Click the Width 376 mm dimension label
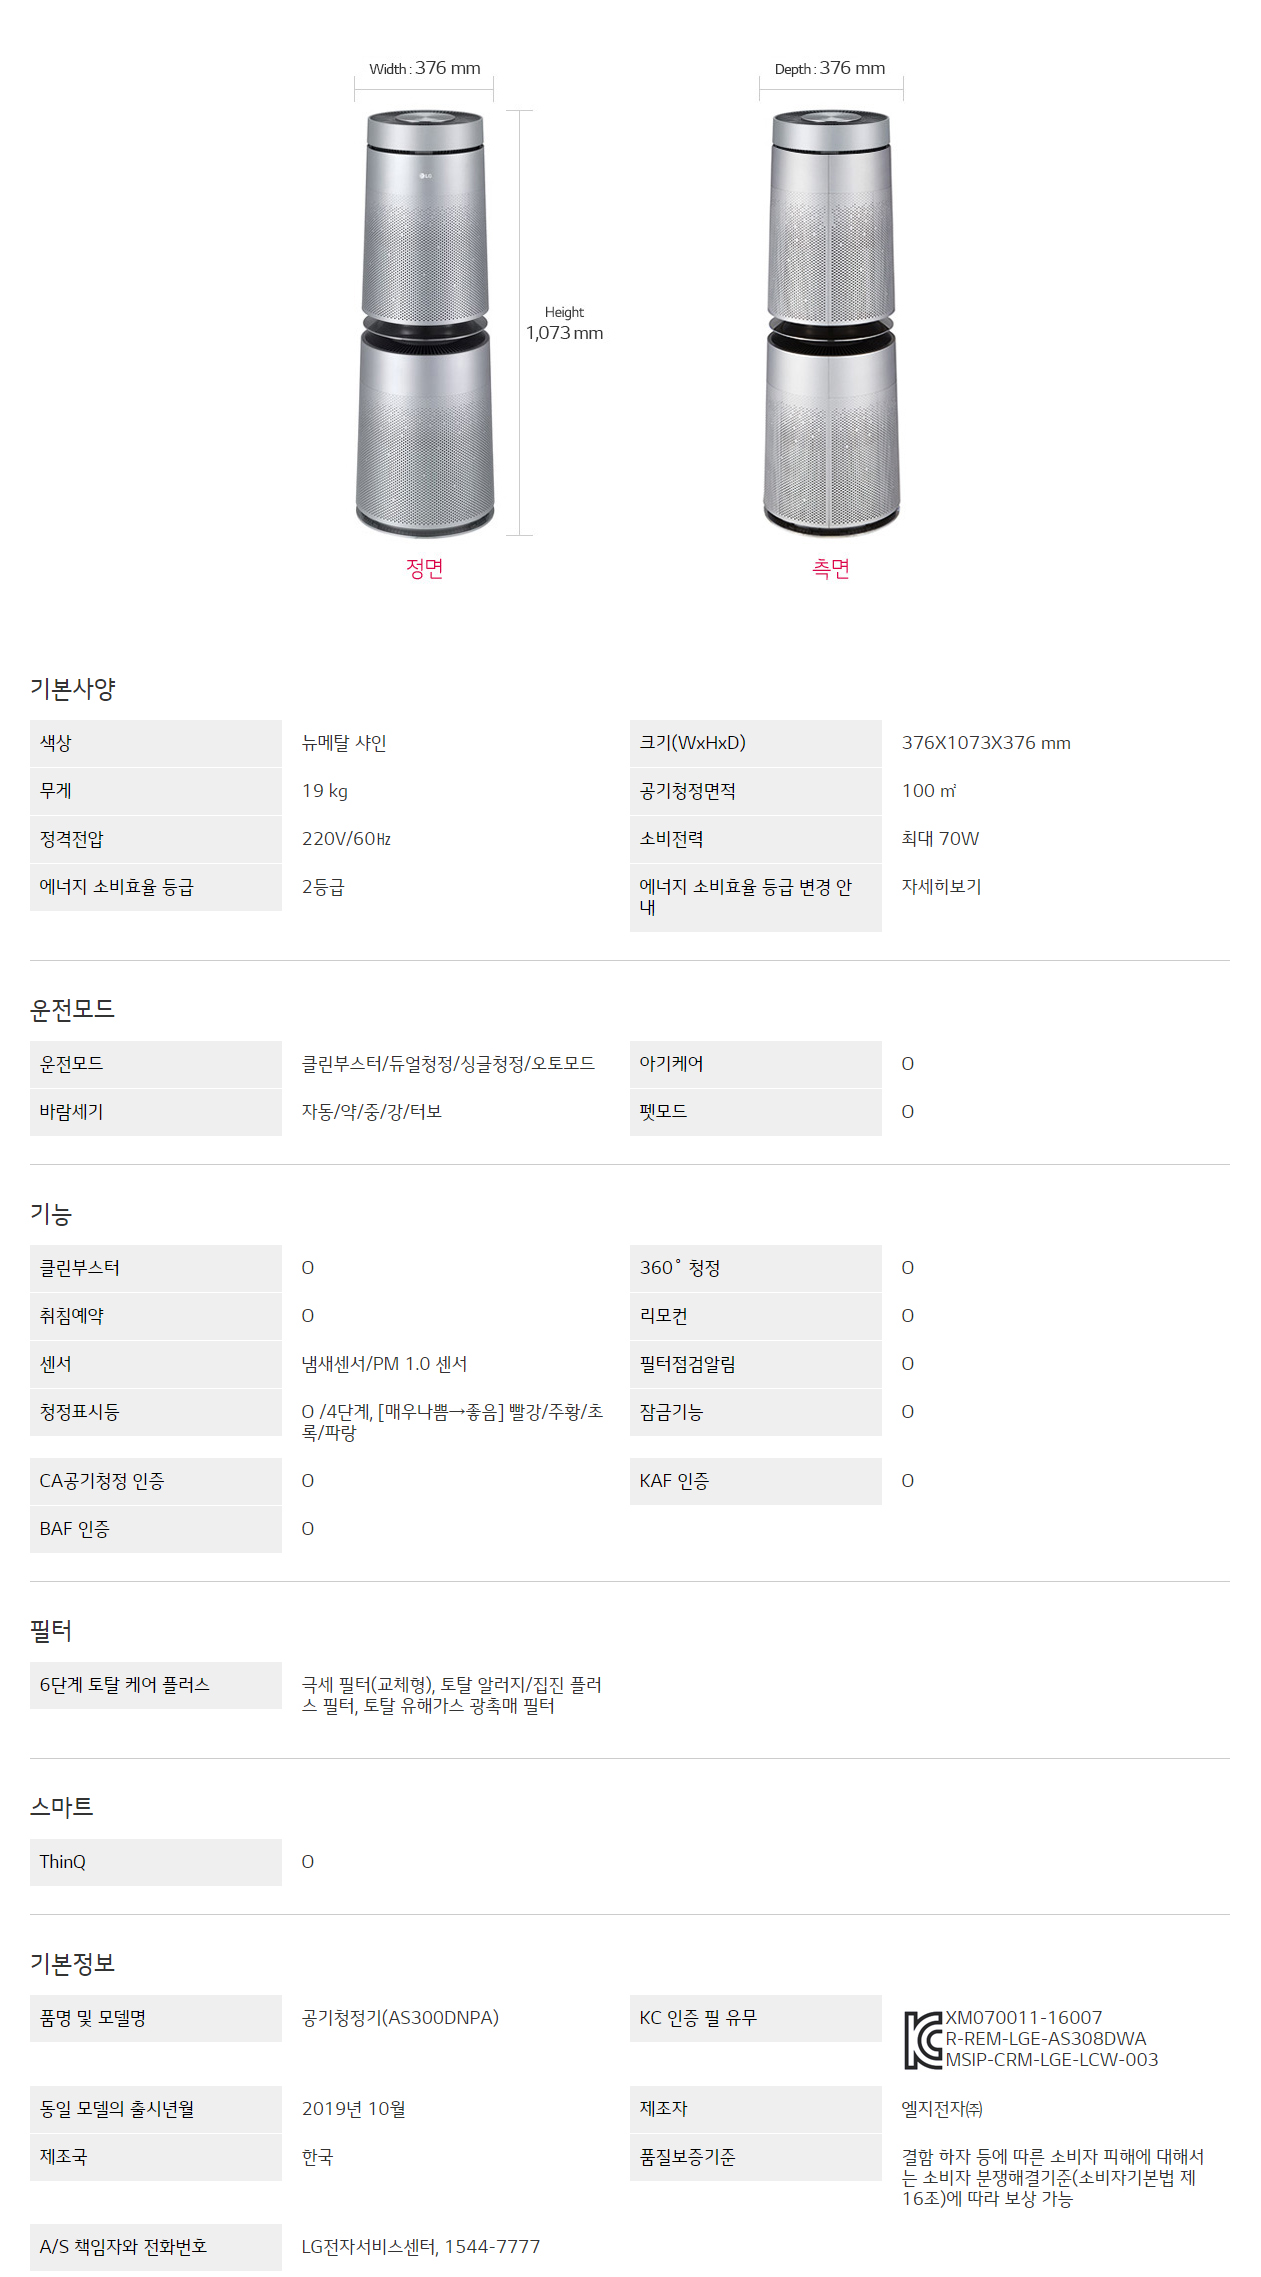Image resolution: width=1261 pixels, height=2277 pixels. [425, 68]
